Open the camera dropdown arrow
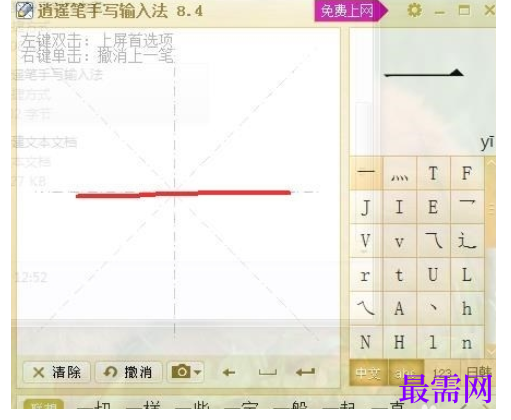Screen dimensions: 511x420 click(198, 372)
